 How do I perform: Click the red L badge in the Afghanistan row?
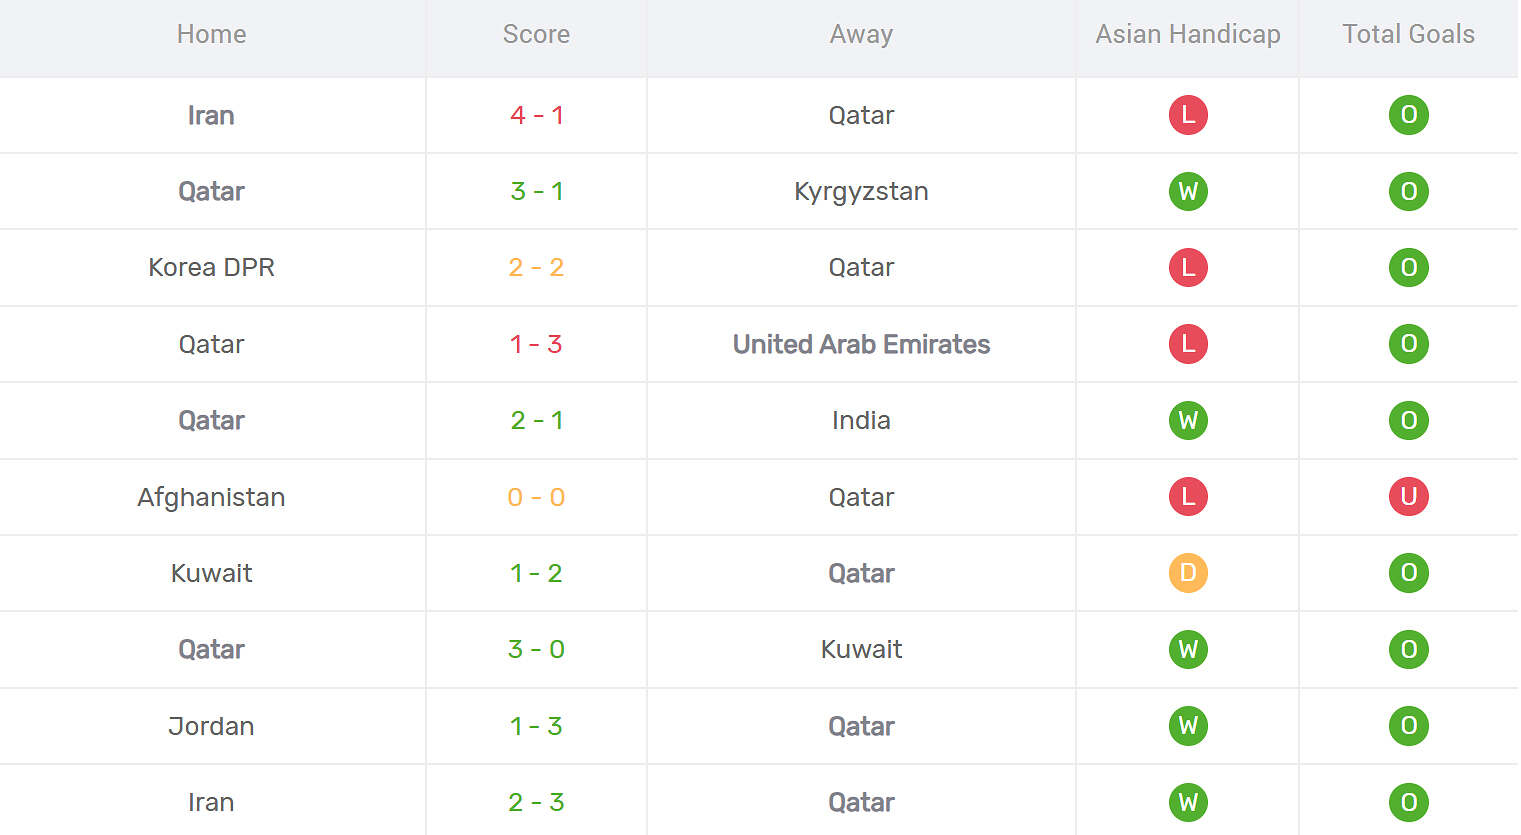[x=1188, y=496]
